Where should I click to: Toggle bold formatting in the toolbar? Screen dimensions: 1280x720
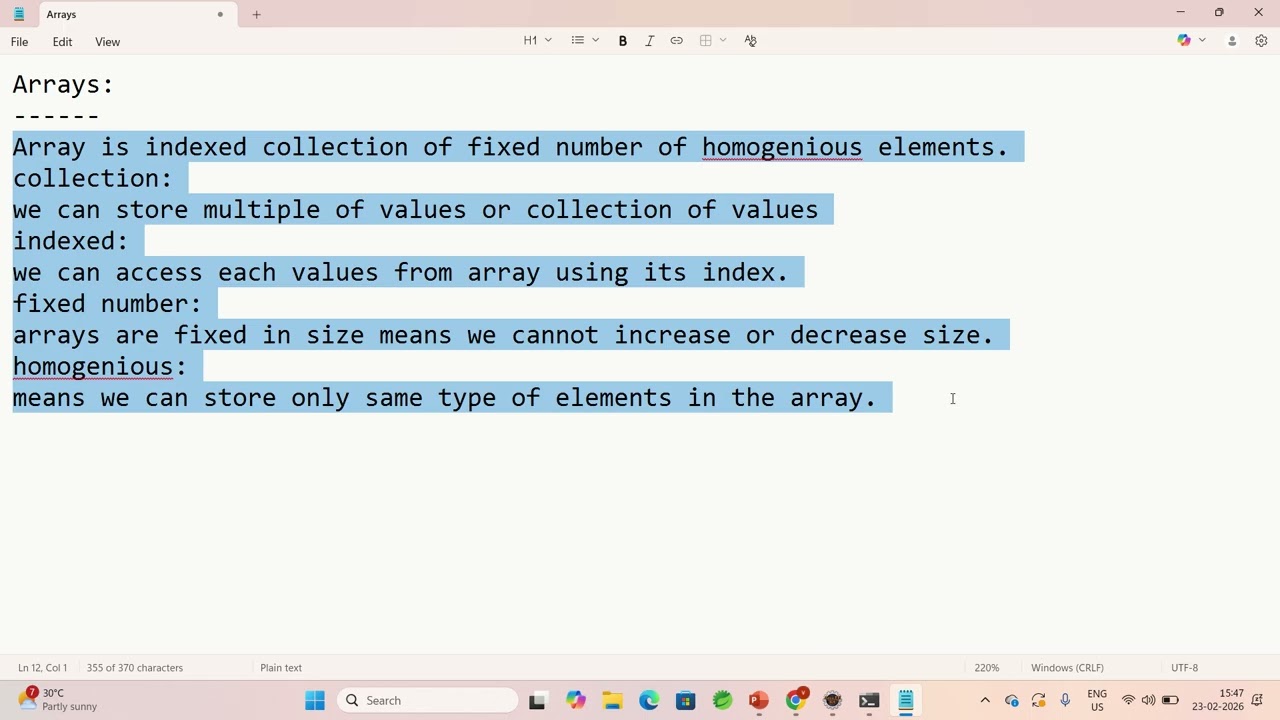tap(622, 41)
